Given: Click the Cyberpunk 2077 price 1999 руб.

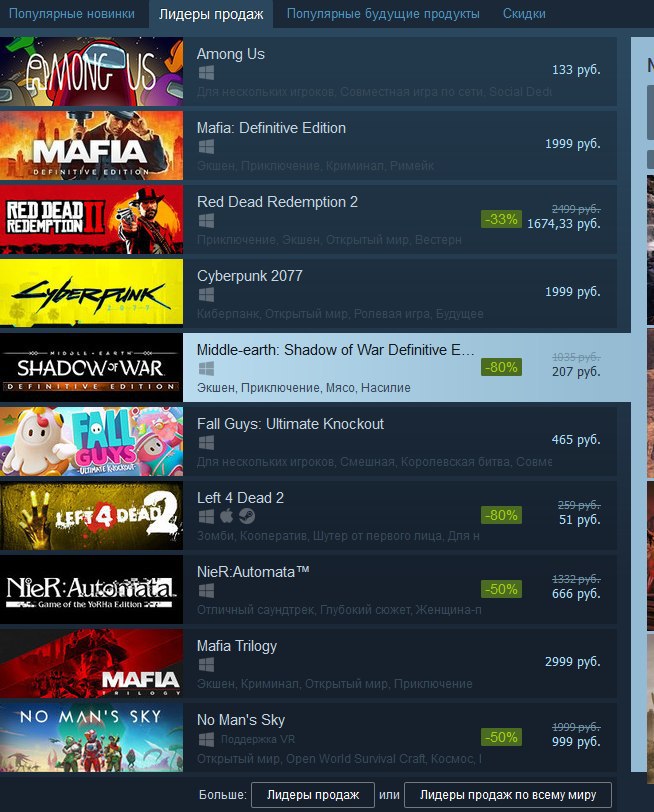Looking at the screenshot, I should [x=573, y=292].
